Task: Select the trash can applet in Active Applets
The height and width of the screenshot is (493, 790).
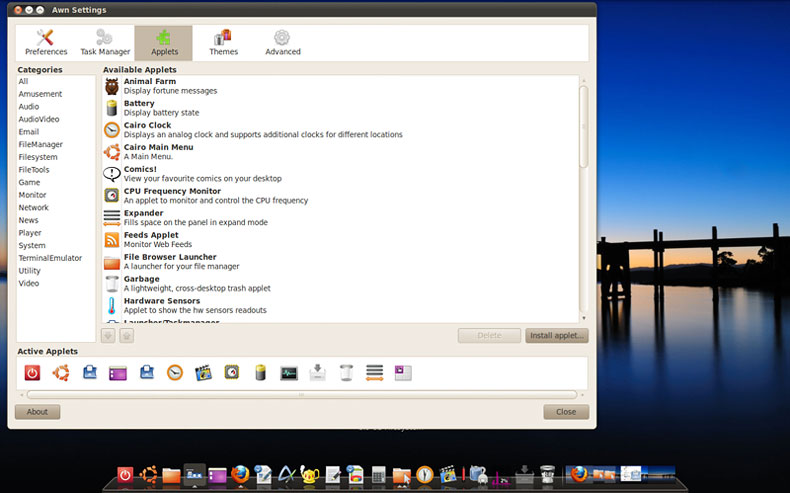Action: [x=346, y=373]
